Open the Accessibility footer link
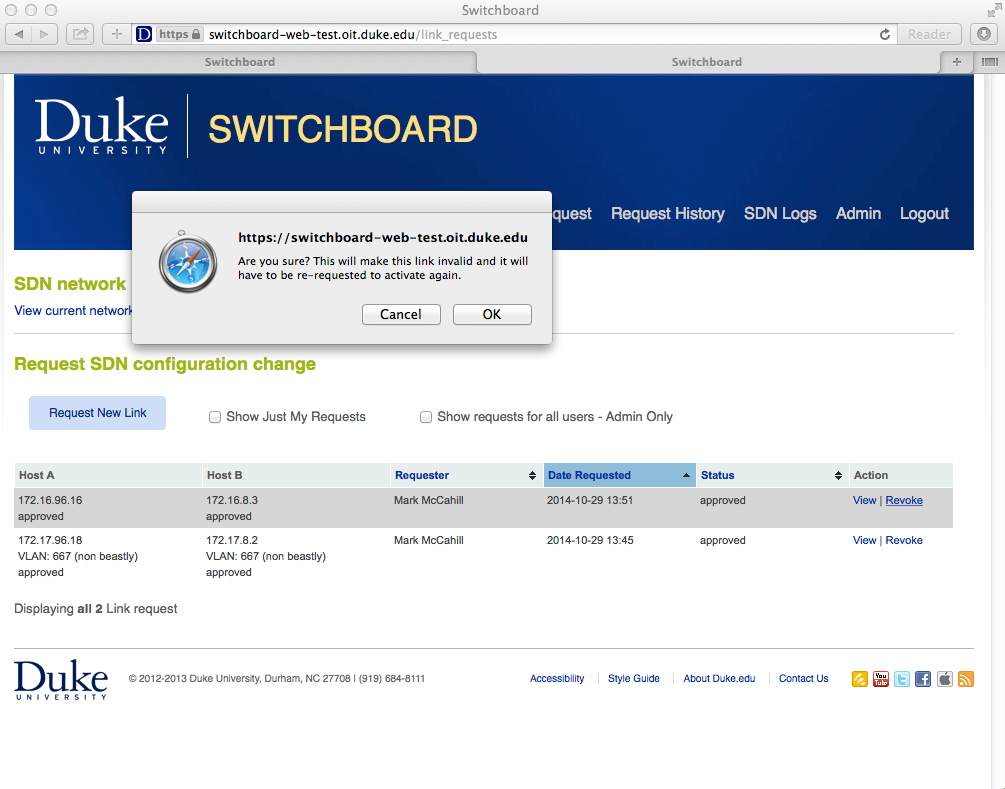This screenshot has width=1005, height=789. [557, 678]
